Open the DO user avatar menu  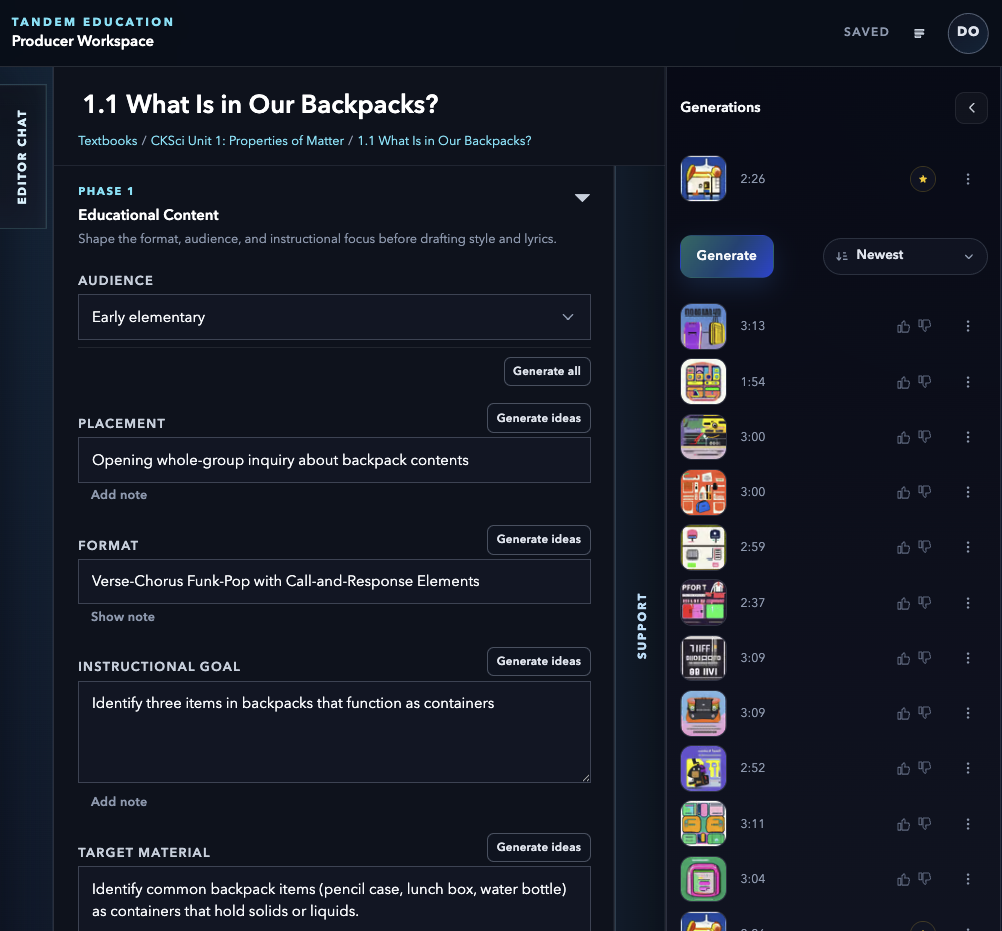[x=967, y=33]
